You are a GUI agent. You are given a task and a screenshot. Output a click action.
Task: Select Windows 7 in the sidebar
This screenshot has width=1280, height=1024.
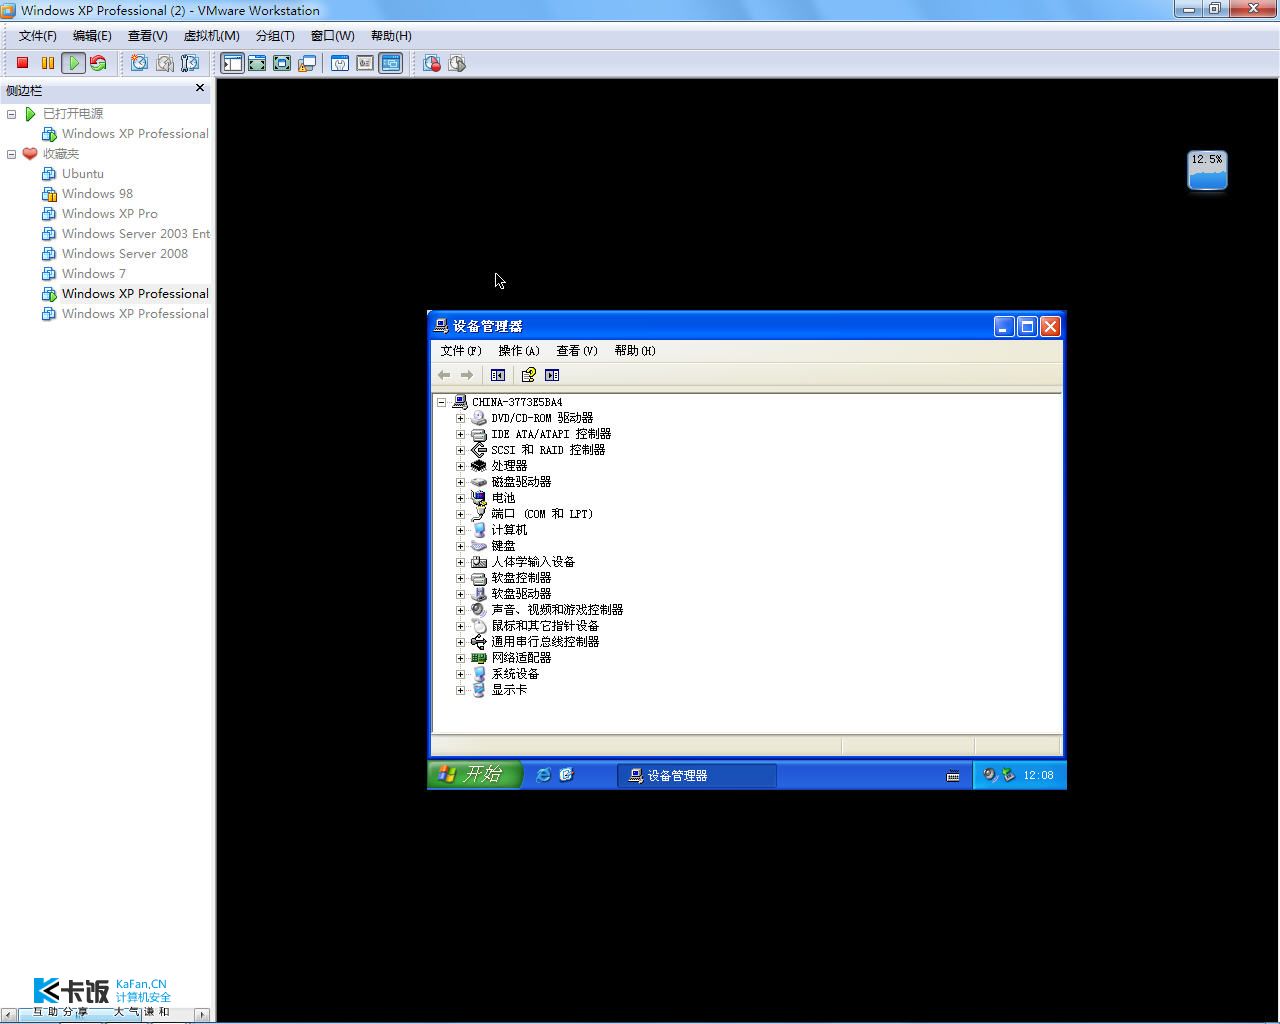(93, 274)
